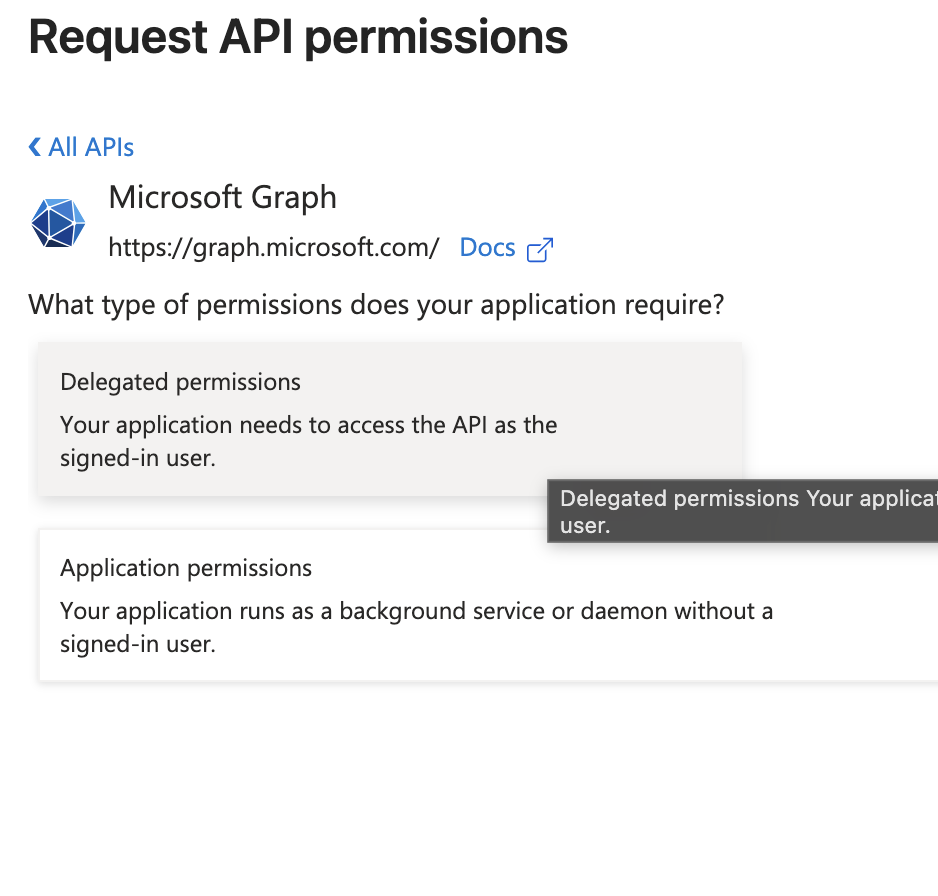
Task: Go back to All APIs
Action: click(x=81, y=147)
